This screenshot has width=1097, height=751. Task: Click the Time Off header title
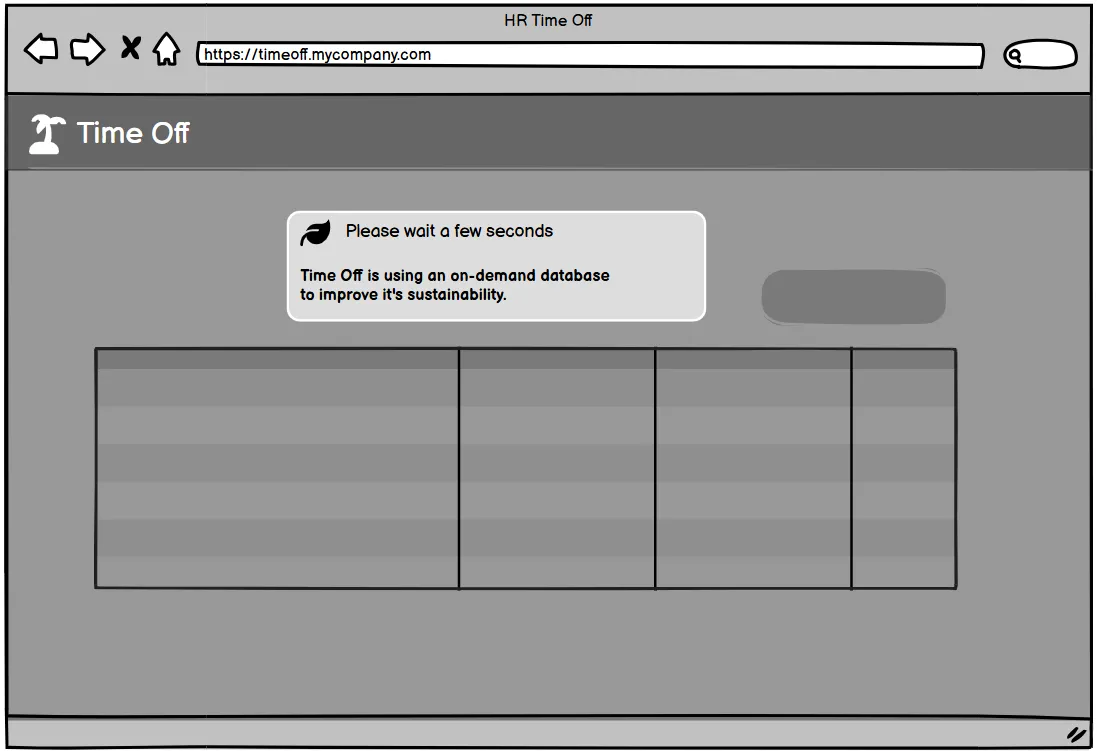coord(133,133)
